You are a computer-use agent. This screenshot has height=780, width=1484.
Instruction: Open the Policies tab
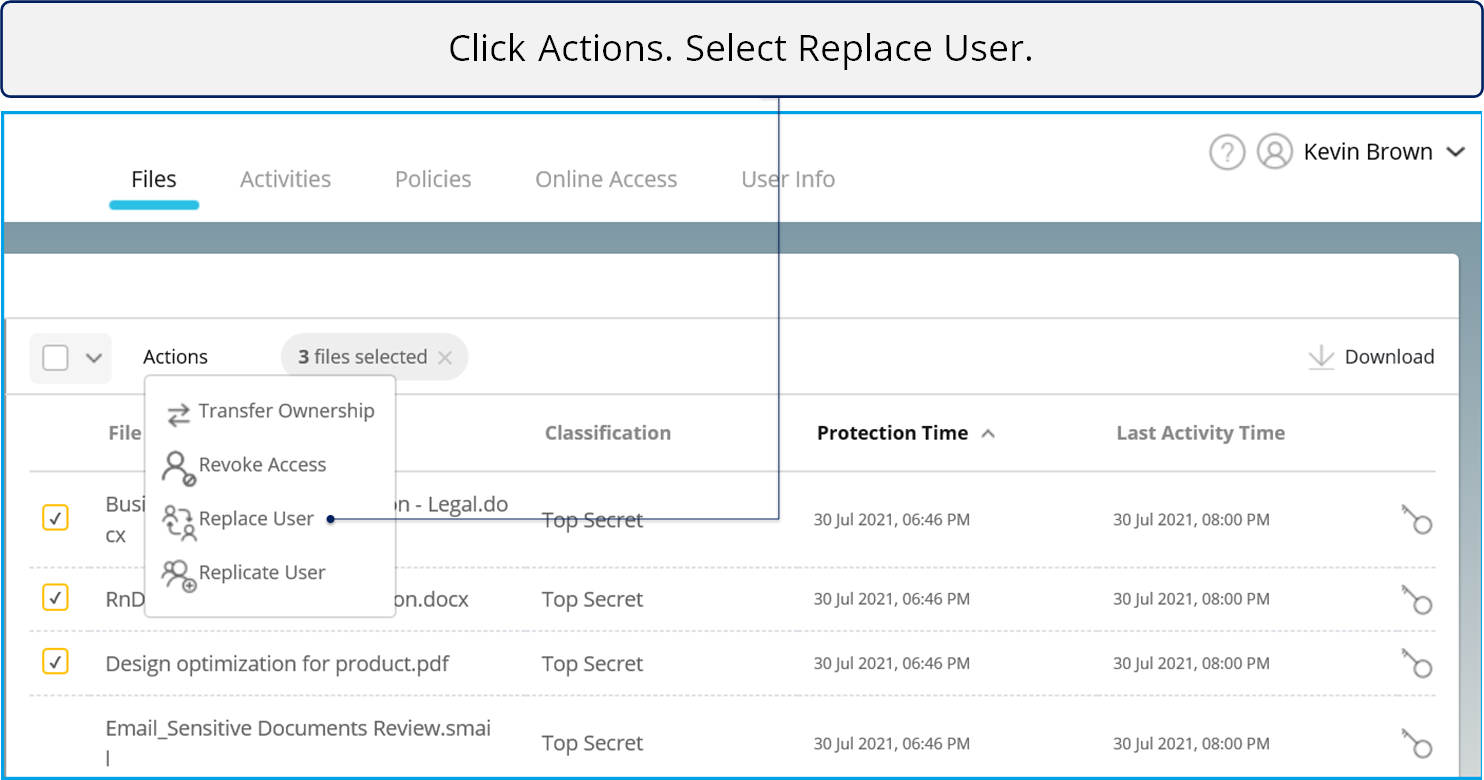click(x=433, y=180)
